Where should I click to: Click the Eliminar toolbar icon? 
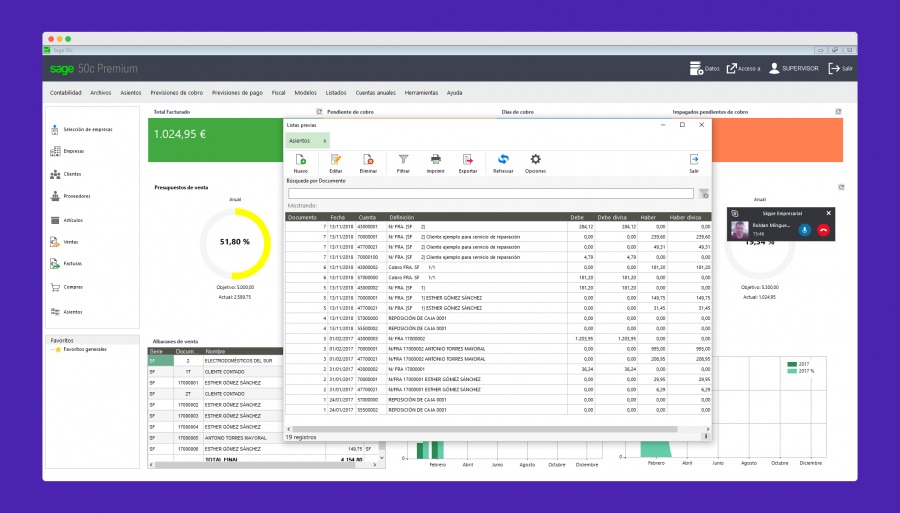click(368, 160)
